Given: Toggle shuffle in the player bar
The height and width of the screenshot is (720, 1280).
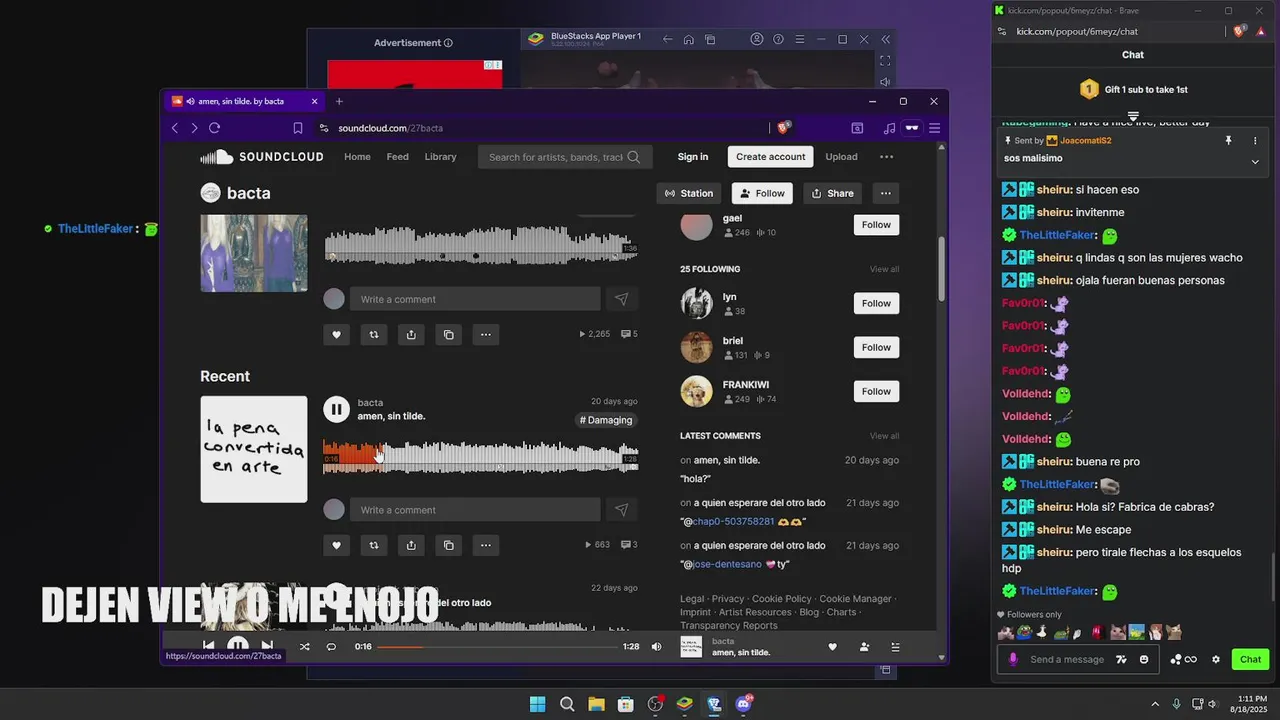Looking at the screenshot, I should 304,647.
